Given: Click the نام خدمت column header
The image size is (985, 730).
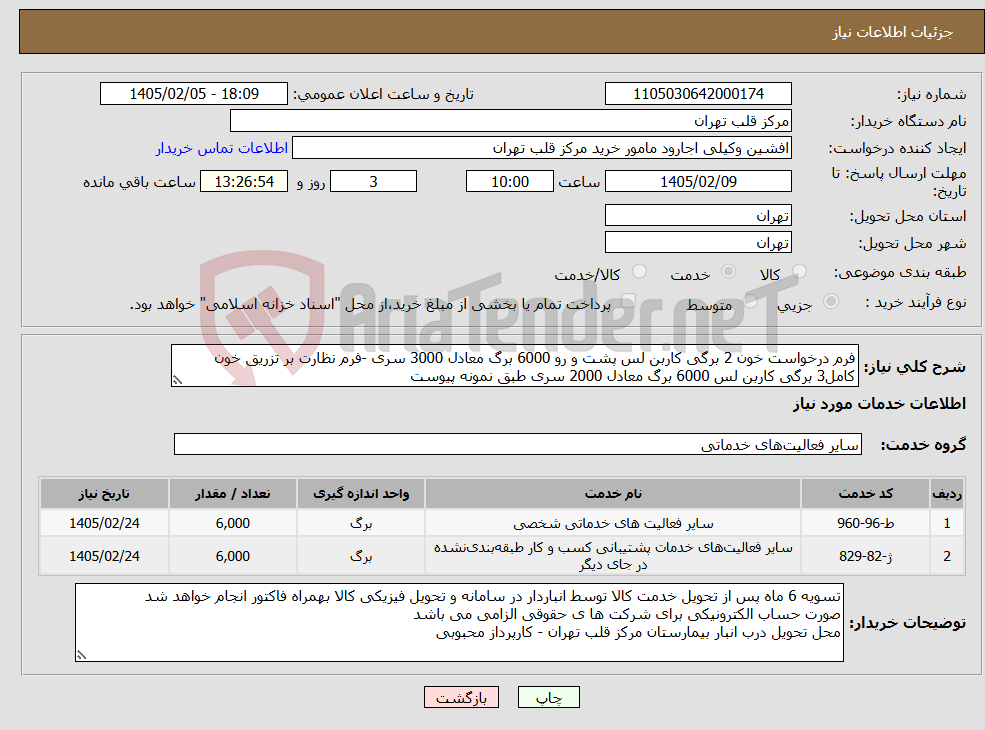Looking at the screenshot, I should click(613, 494).
